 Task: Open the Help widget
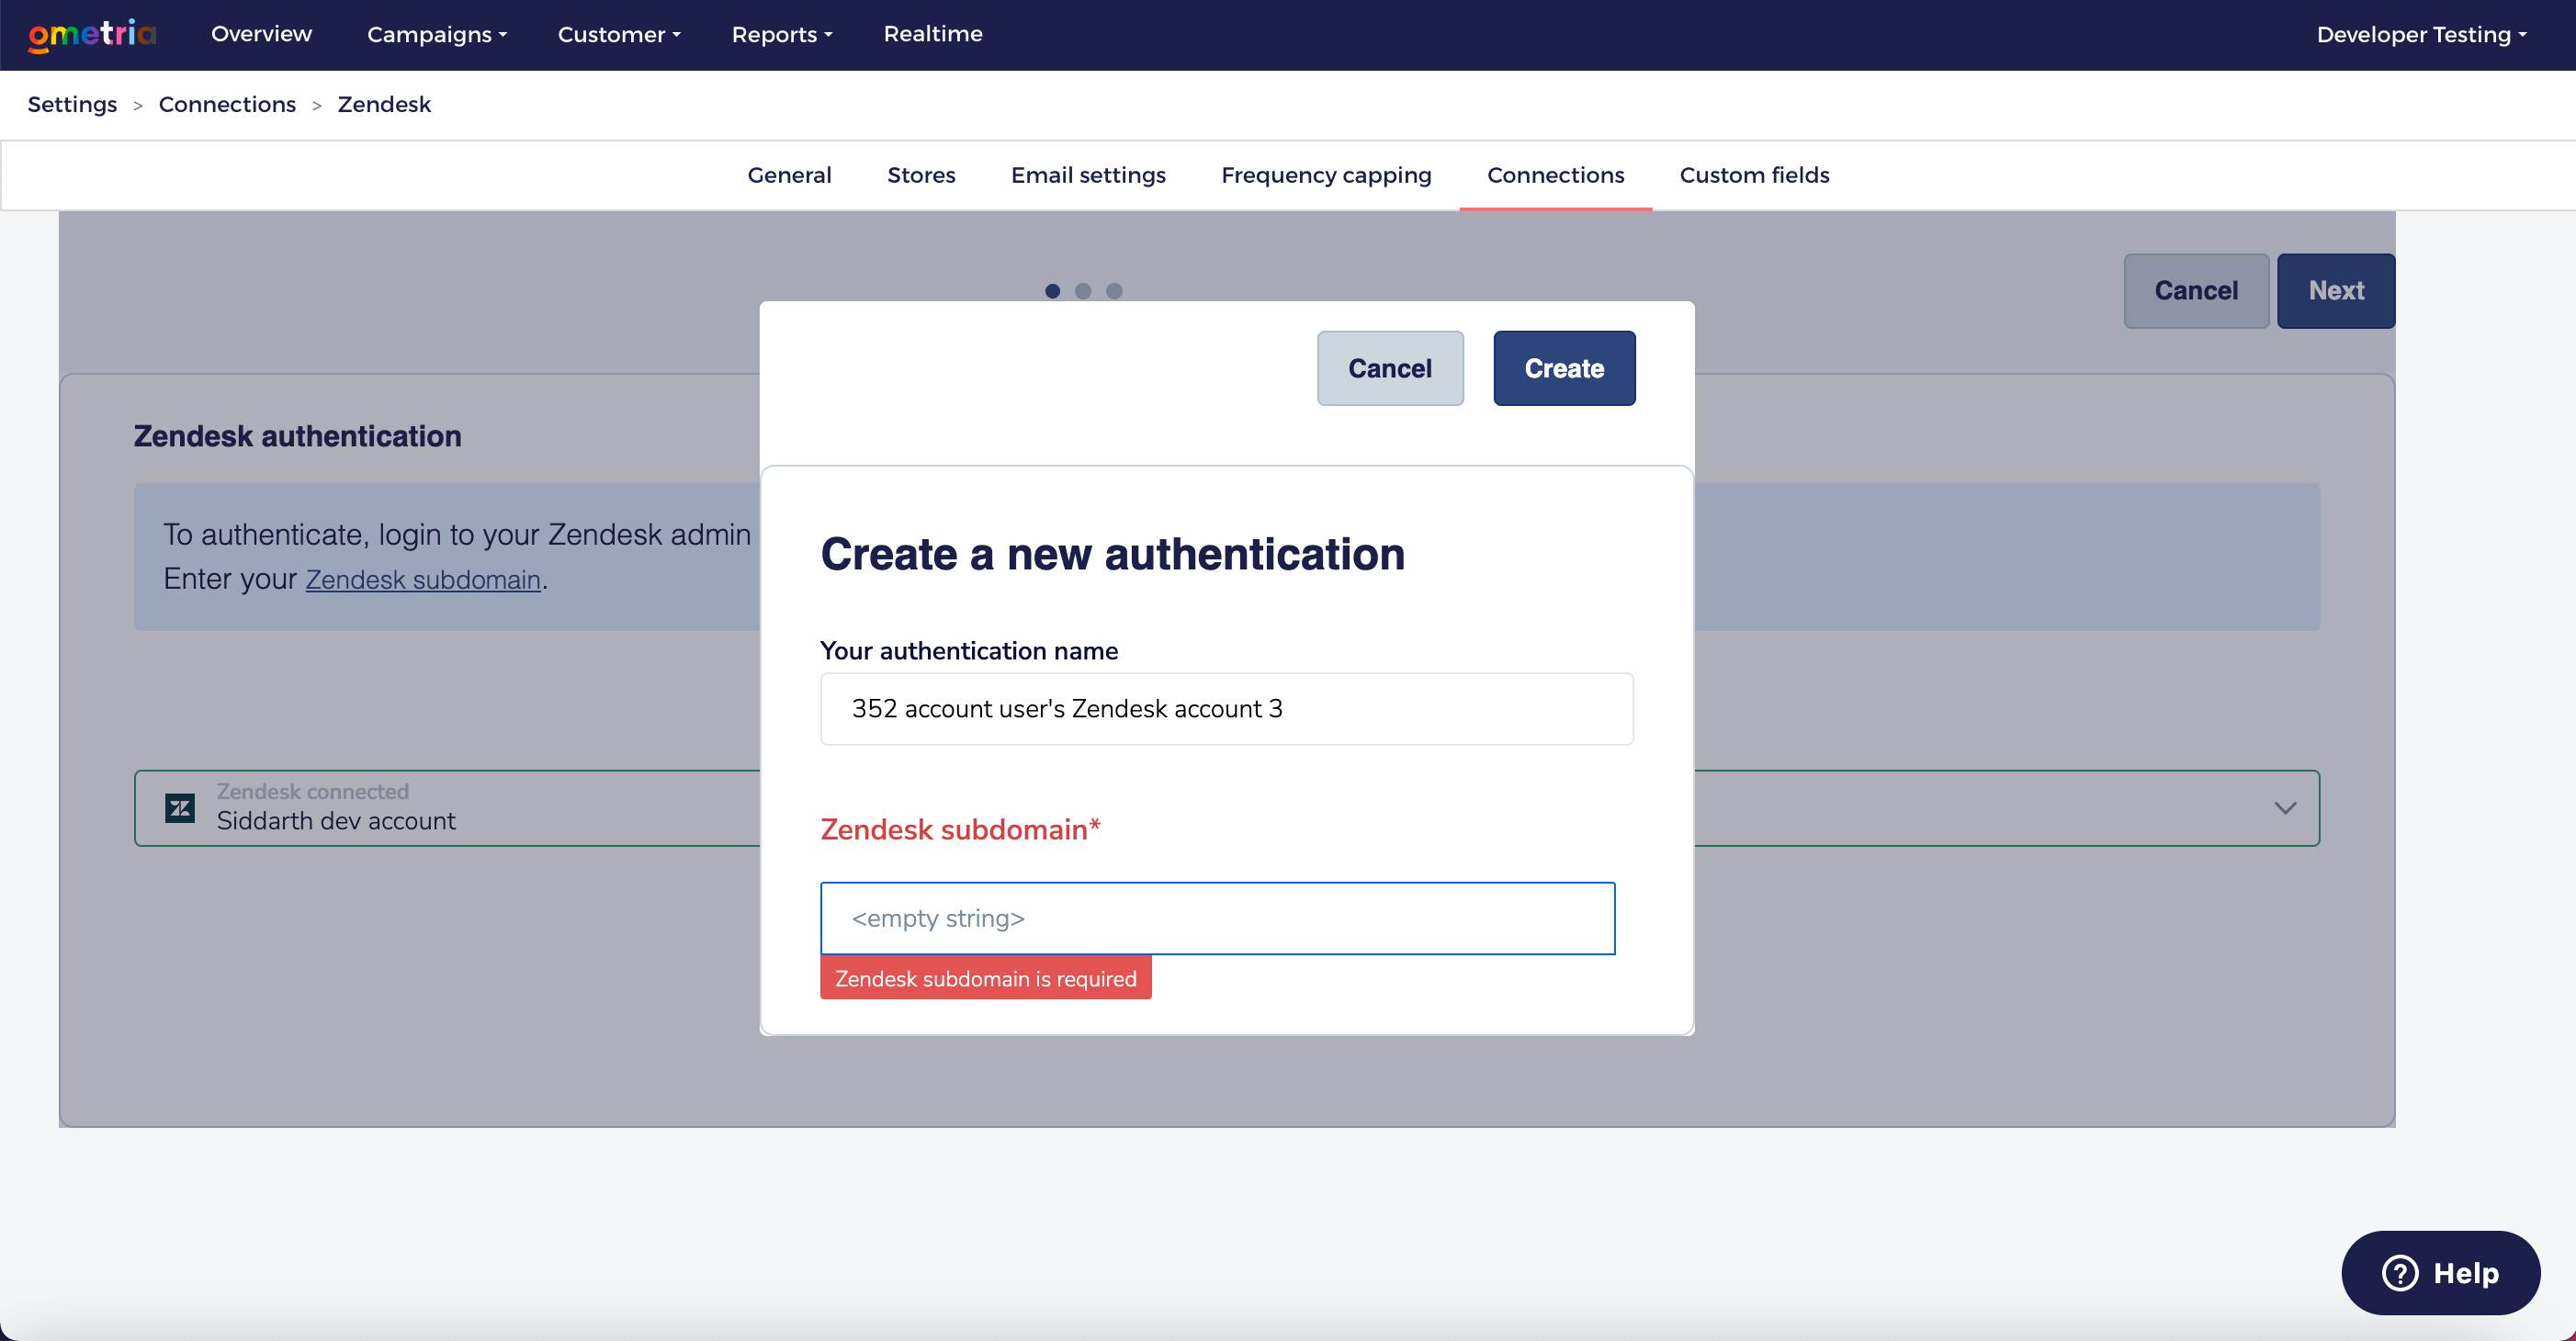(x=2440, y=1273)
